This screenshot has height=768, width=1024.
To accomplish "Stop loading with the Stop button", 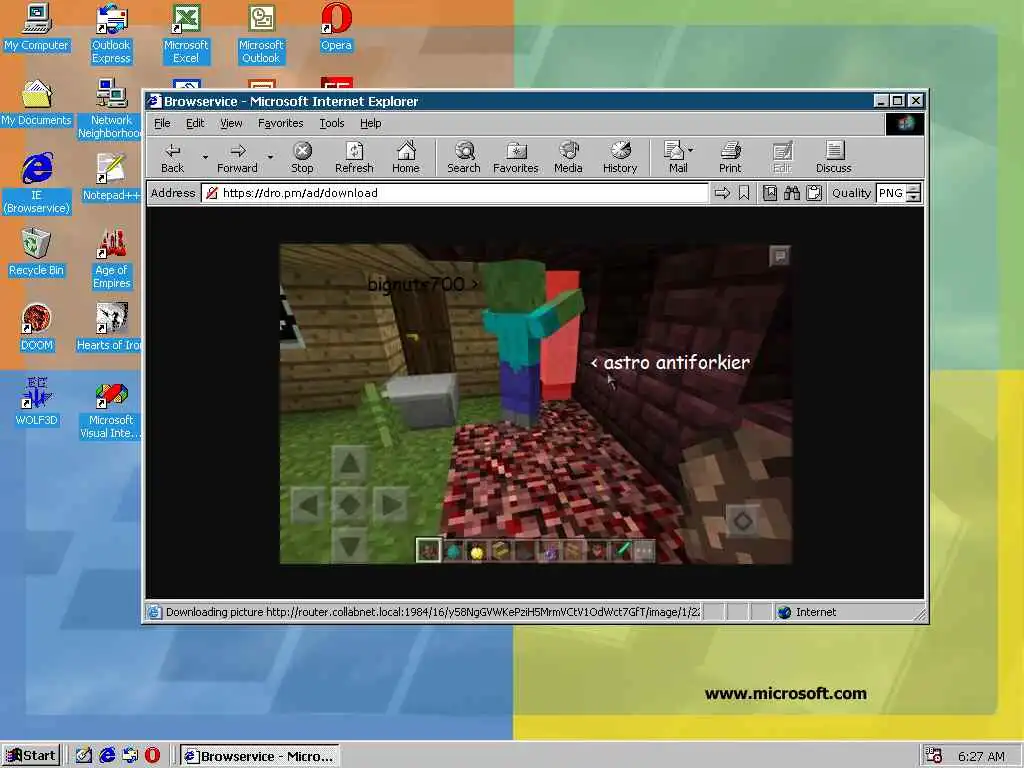I will 302,157.
